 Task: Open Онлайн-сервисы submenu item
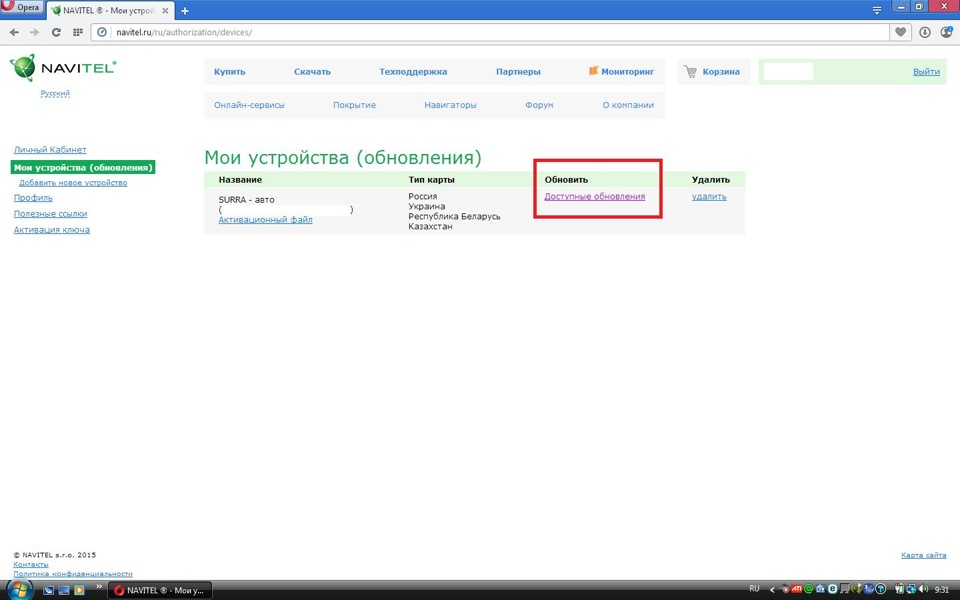[x=249, y=105]
